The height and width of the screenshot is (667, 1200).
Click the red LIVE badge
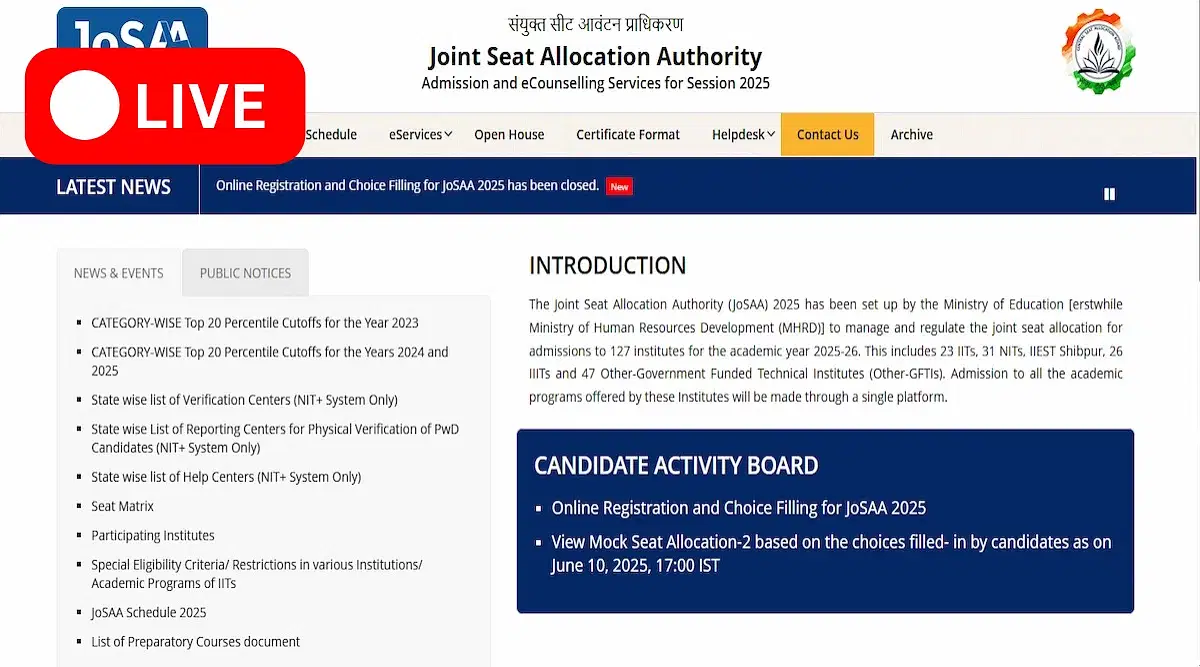(x=165, y=105)
